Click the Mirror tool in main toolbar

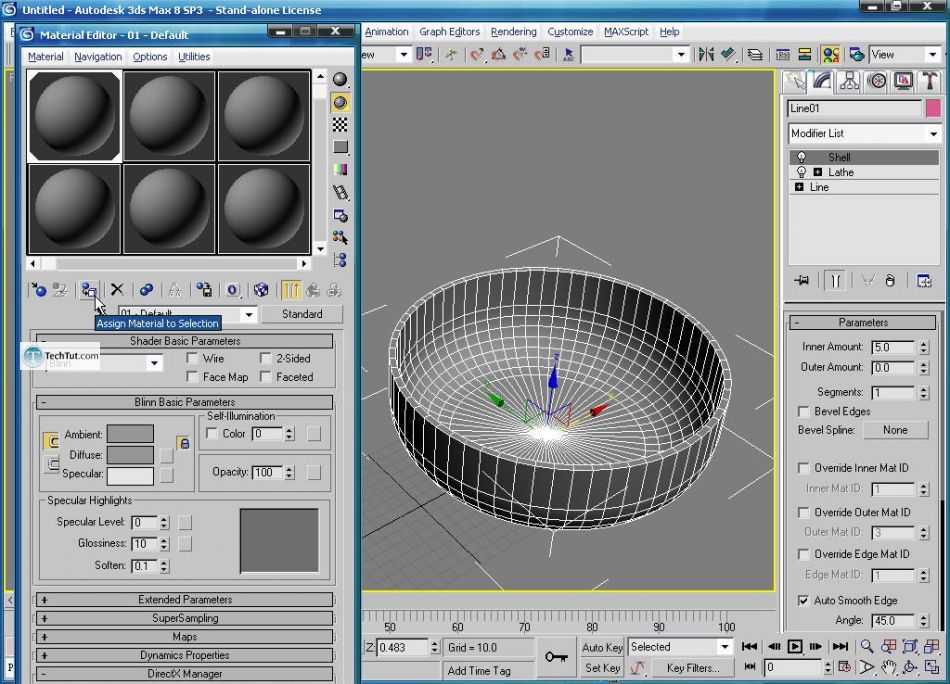(x=706, y=55)
